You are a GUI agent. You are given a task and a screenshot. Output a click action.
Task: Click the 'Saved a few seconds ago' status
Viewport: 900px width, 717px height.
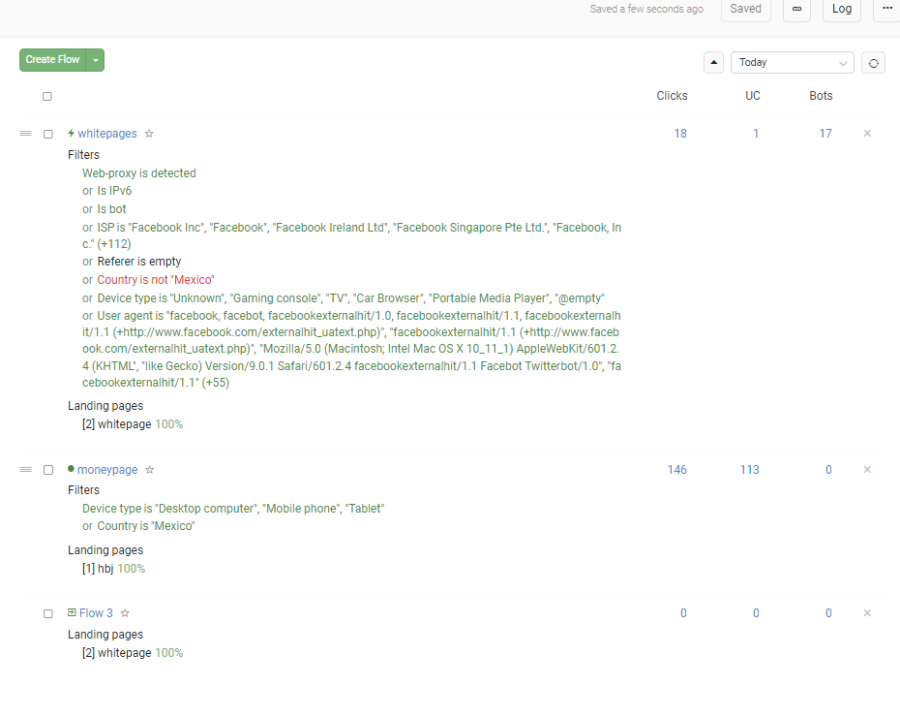pos(646,9)
